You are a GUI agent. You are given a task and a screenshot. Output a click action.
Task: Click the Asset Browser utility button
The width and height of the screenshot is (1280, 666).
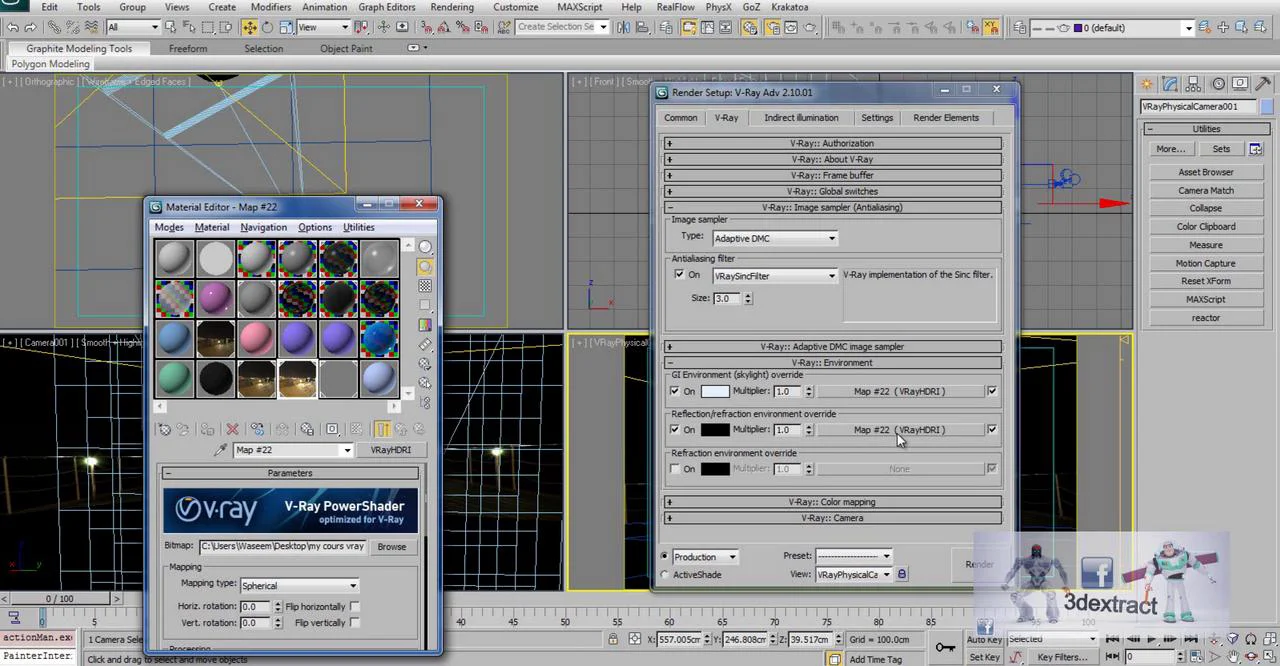point(1206,172)
